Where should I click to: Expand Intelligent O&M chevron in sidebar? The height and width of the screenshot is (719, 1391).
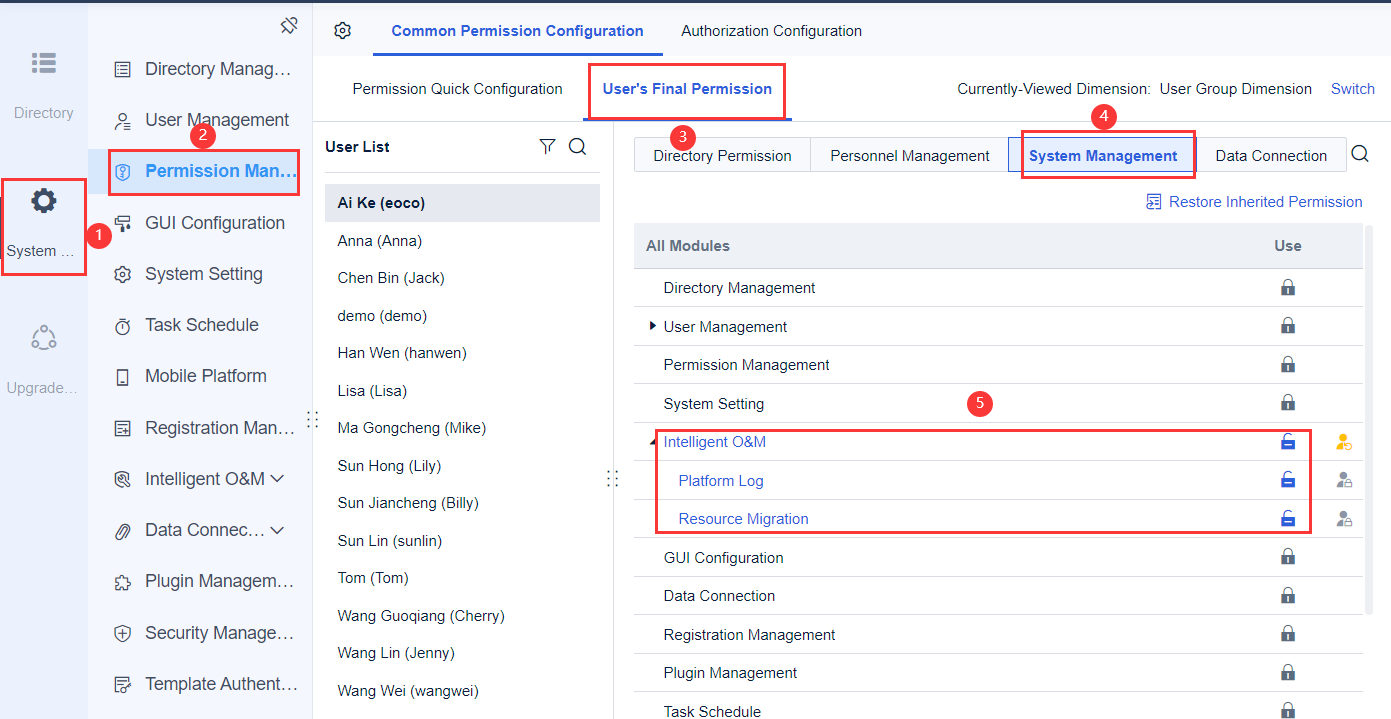click(278, 479)
